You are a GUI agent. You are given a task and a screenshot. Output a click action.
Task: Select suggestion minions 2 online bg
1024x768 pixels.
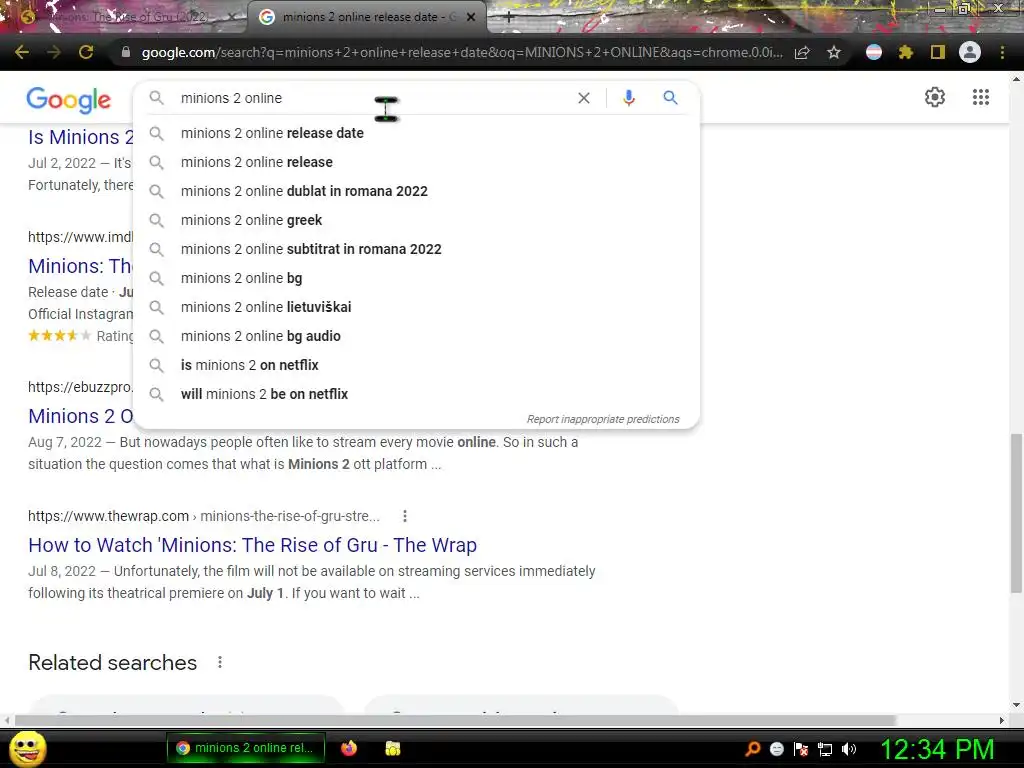point(416,278)
